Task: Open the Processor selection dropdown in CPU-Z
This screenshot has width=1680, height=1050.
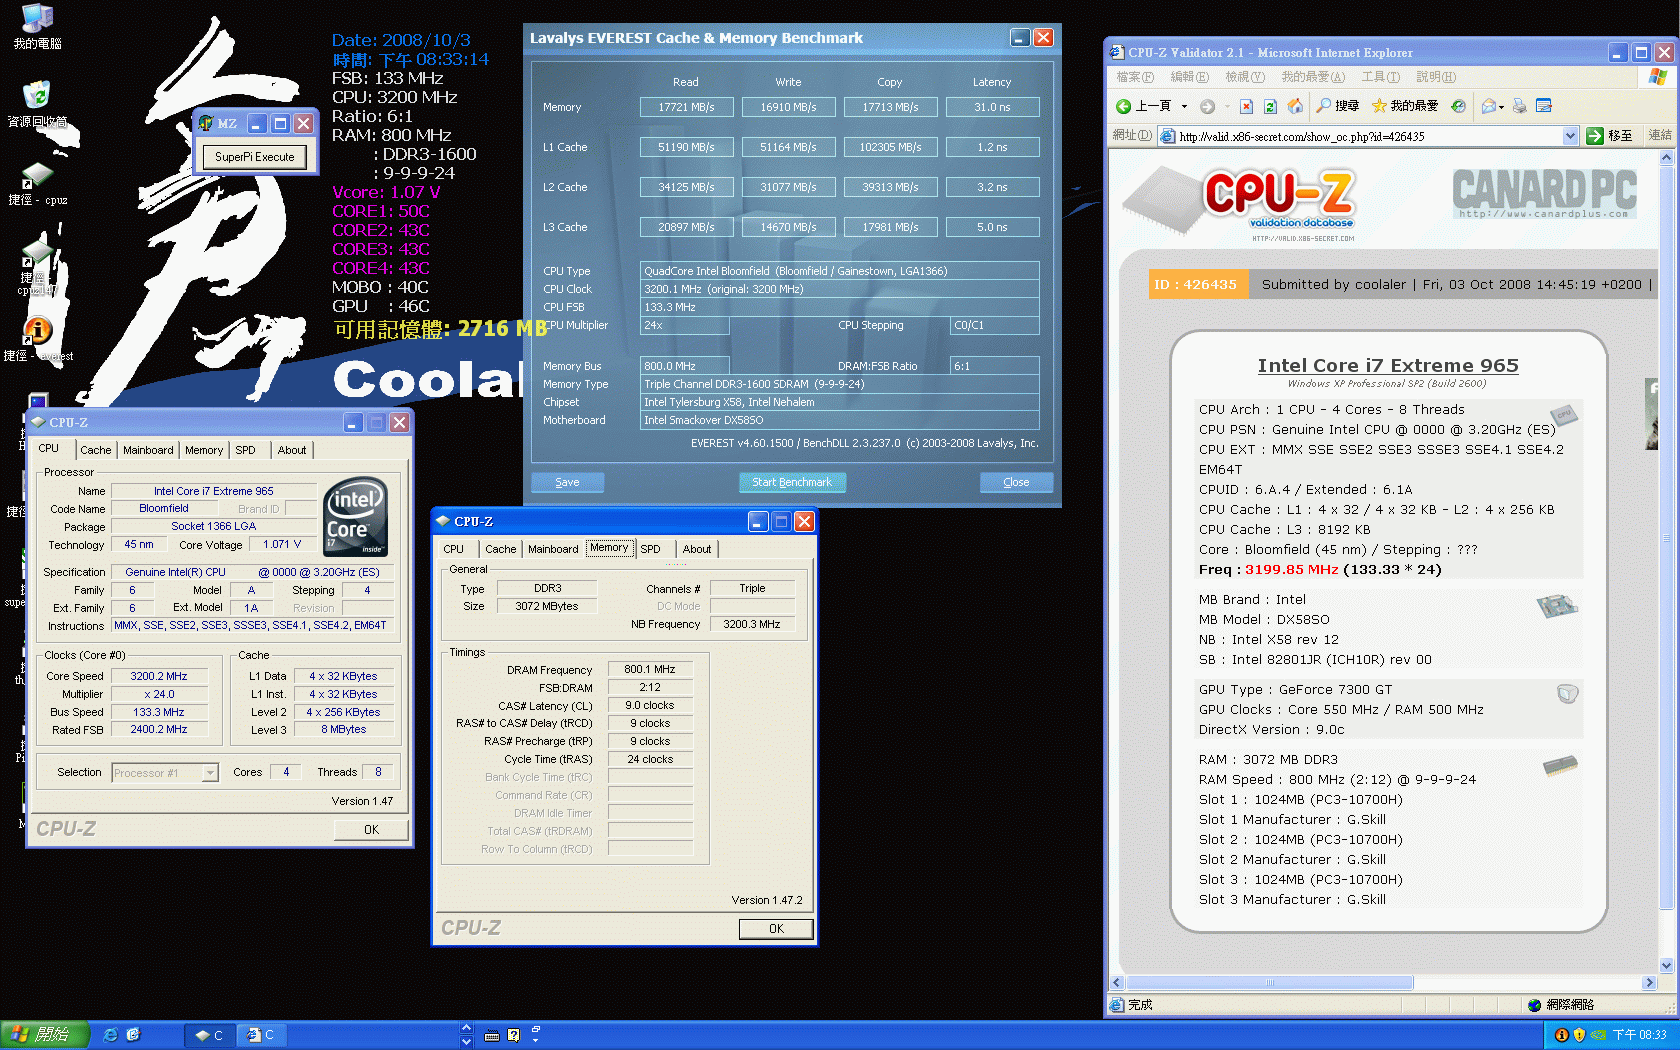Action: [x=210, y=773]
